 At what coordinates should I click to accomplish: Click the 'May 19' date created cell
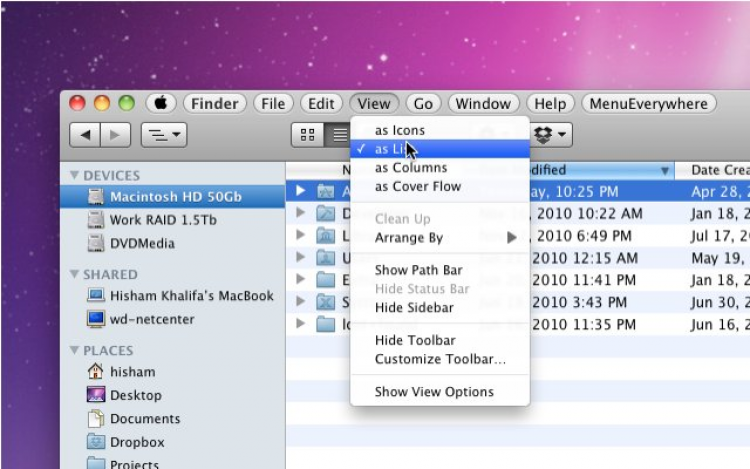(x=718, y=258)
